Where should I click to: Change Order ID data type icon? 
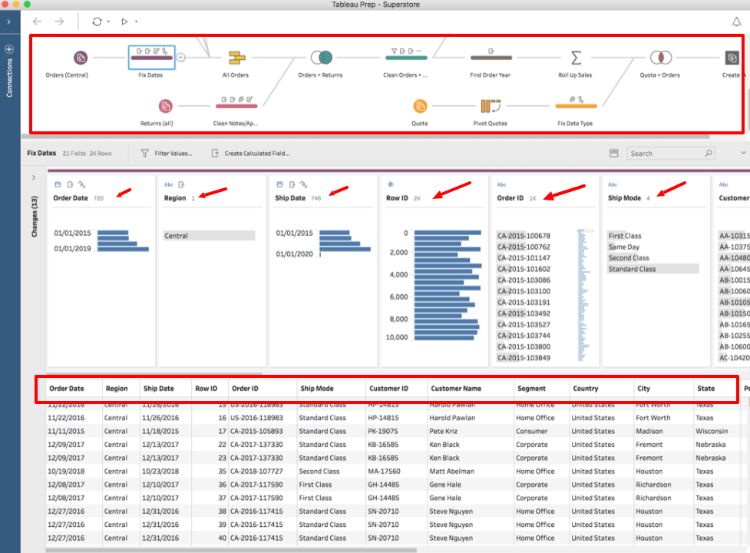tap(501, 185)
